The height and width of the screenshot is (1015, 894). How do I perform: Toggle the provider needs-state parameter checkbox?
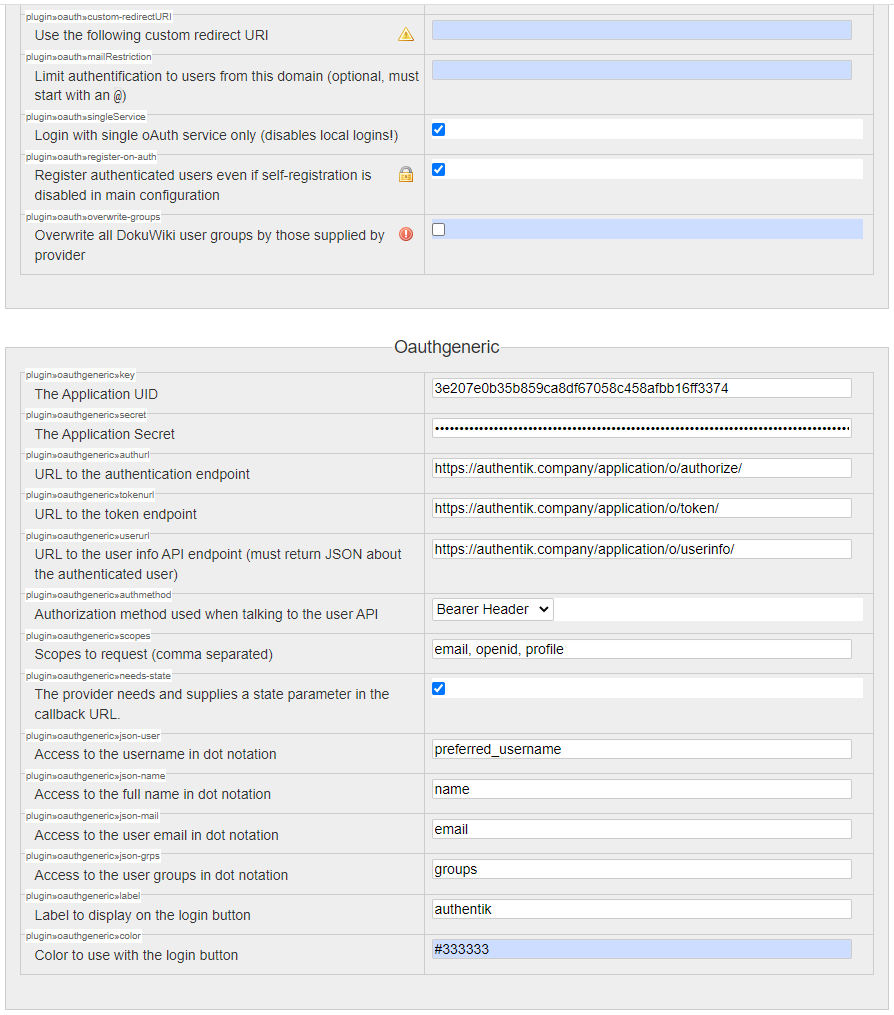tap(438, 688)
